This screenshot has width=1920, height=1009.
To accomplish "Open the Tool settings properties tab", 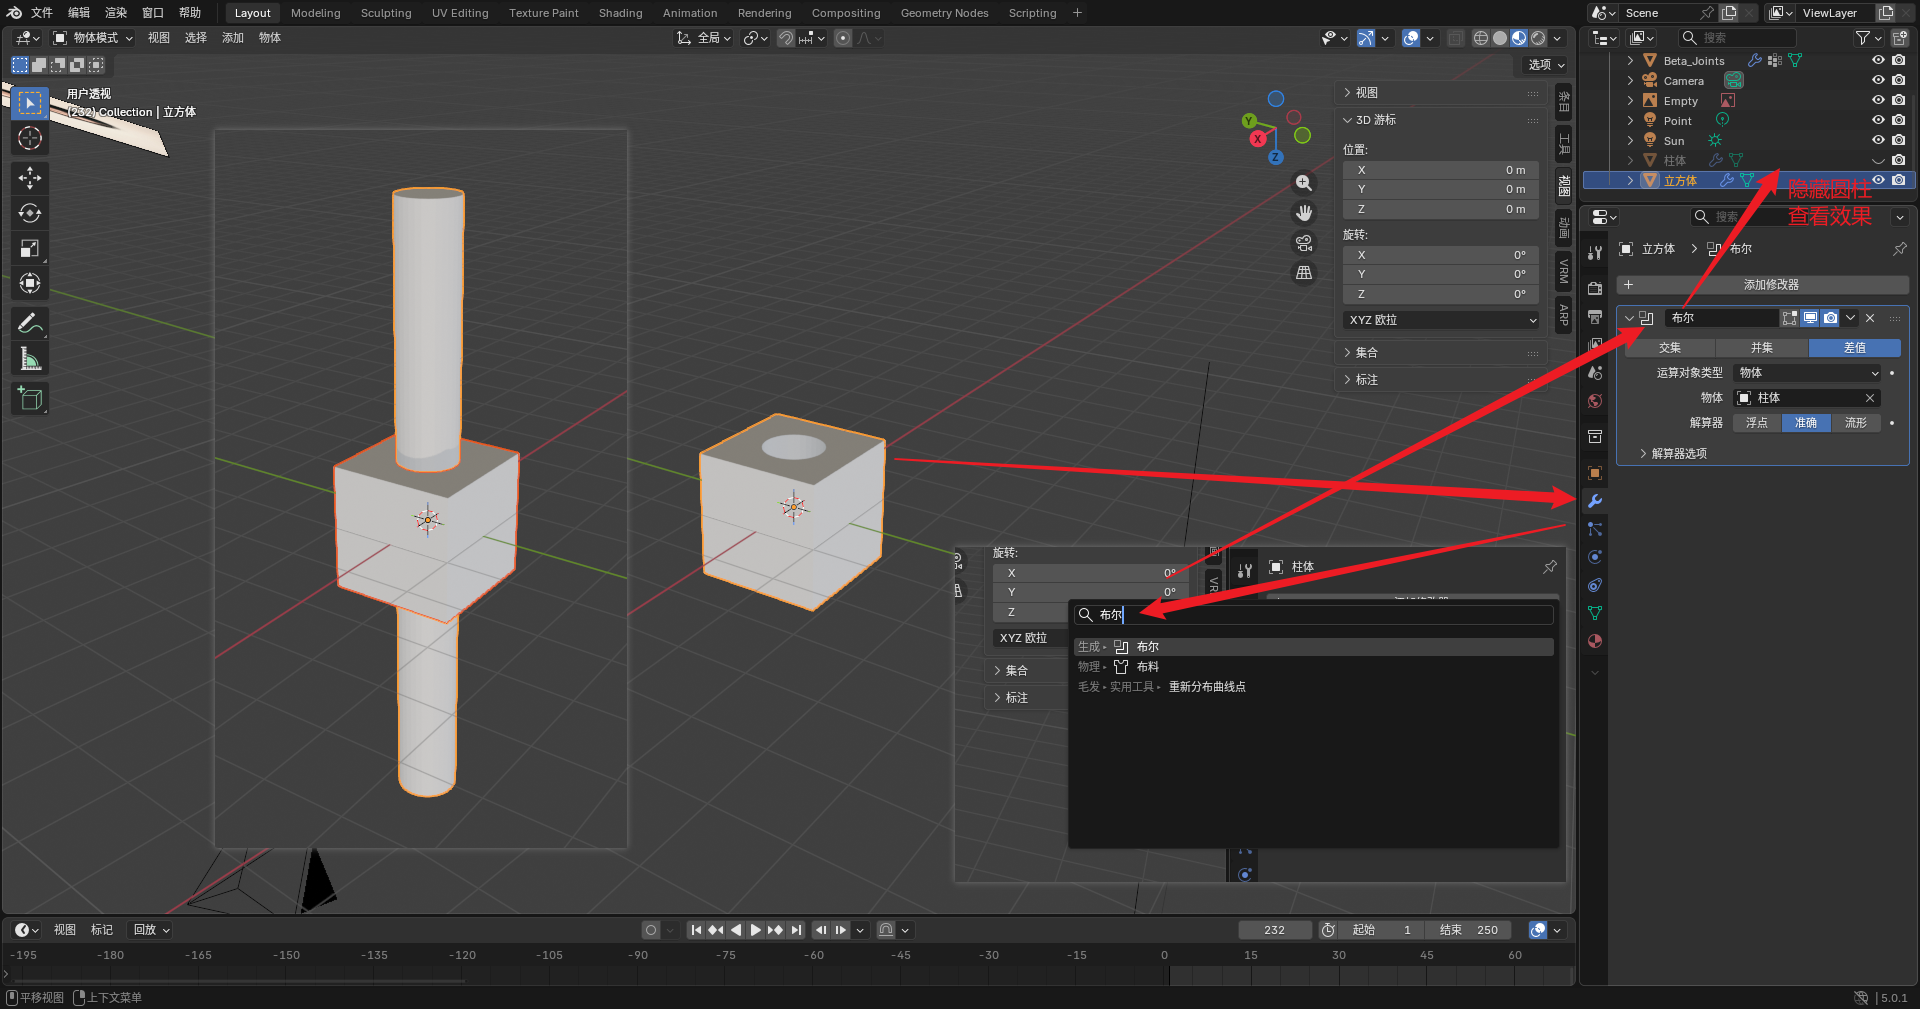I will coord(1595,252).
